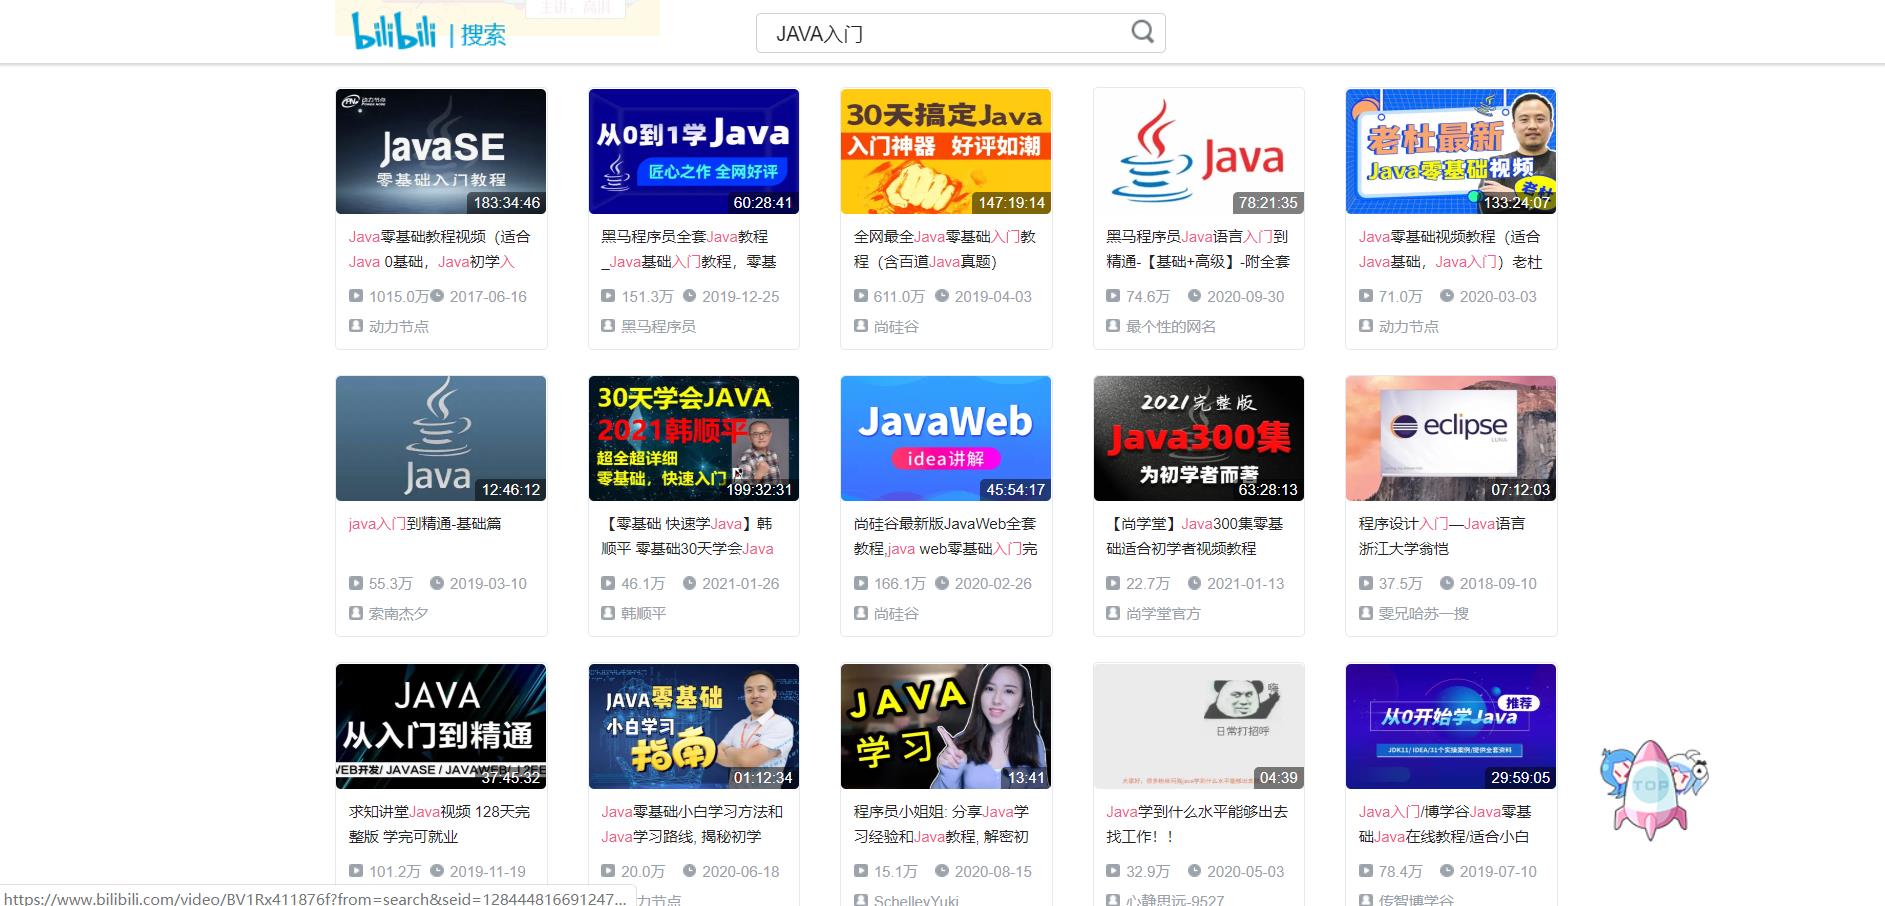
Task: Open title Java零基础教程视频 (适合Java 0基础
Action: 440,249
